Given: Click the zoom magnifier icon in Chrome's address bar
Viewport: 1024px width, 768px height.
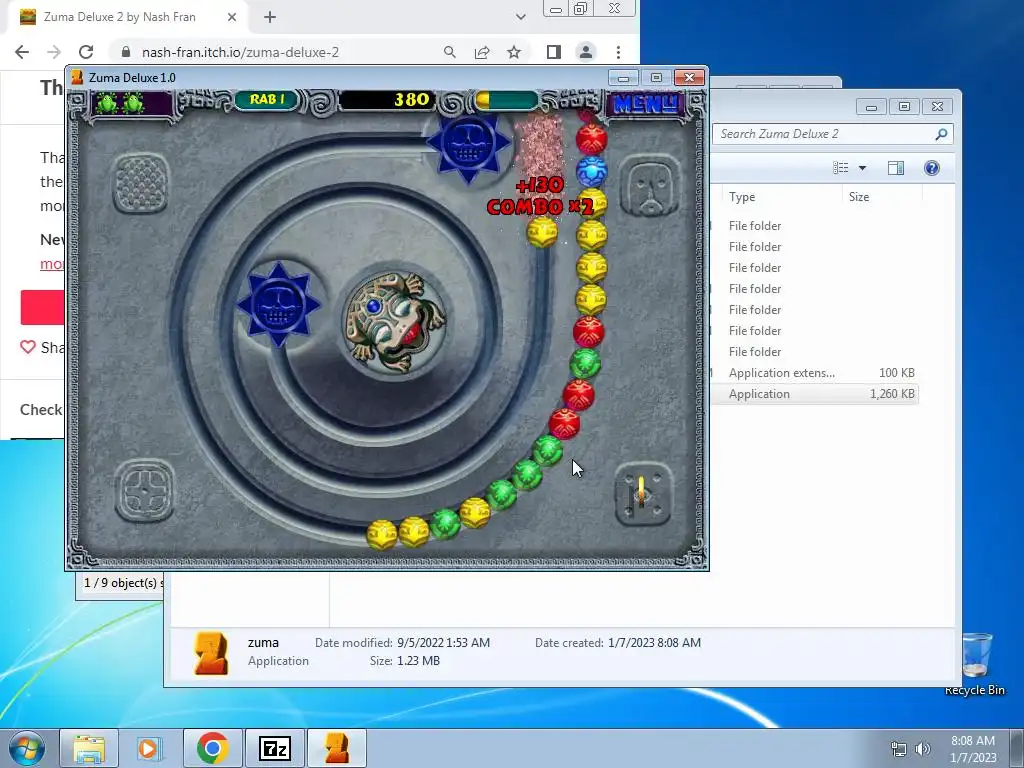Looking at the screenshot, I should click(x=449, y=52).
